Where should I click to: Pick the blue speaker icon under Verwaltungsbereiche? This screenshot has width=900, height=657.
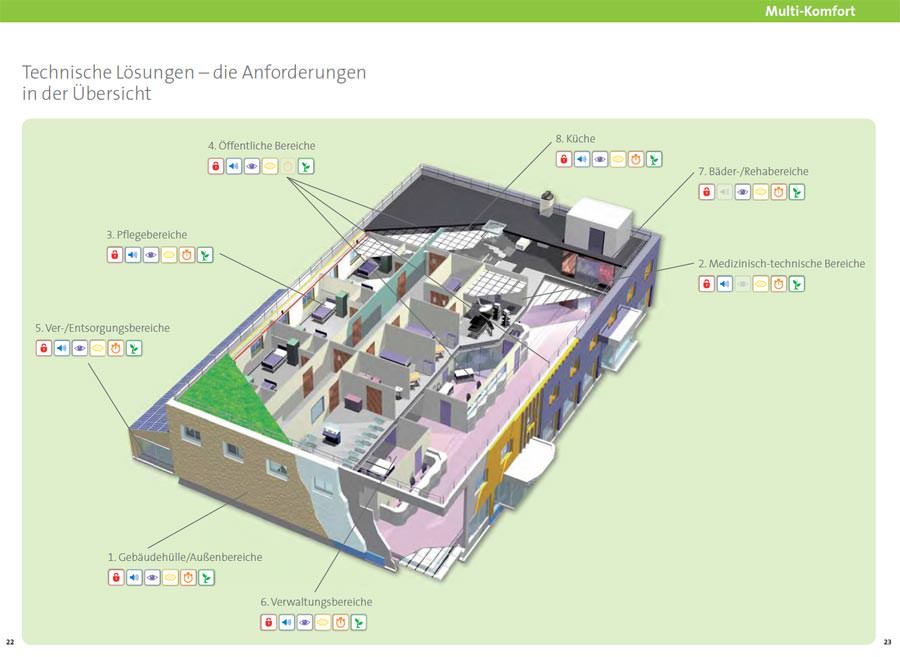pos(286,622)
